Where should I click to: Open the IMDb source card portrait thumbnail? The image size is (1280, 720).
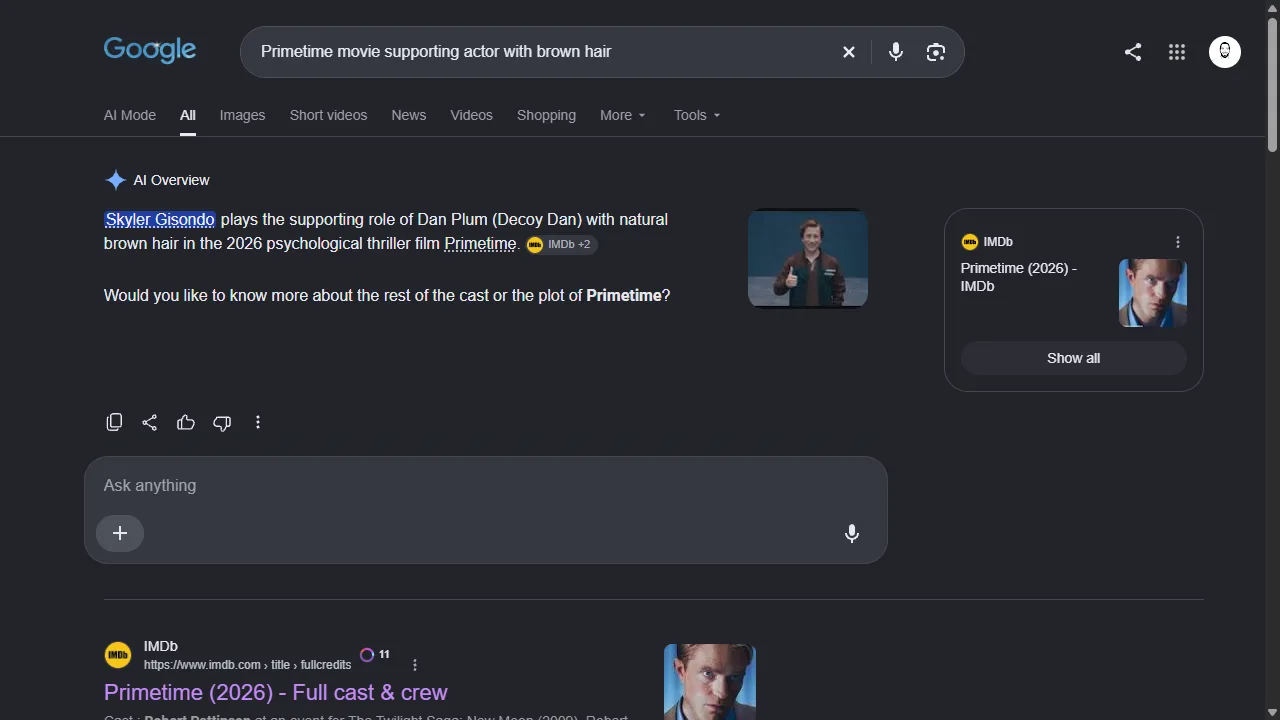pyautogui.click(x=1153, y=293)
